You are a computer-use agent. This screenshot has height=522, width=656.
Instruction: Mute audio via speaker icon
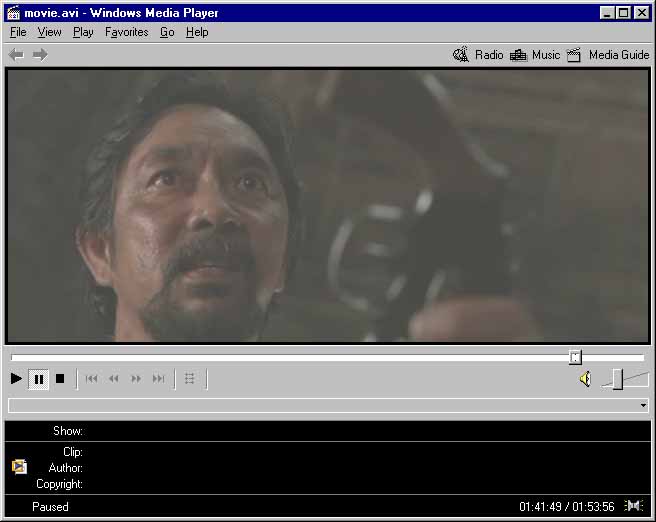point(585,379)
